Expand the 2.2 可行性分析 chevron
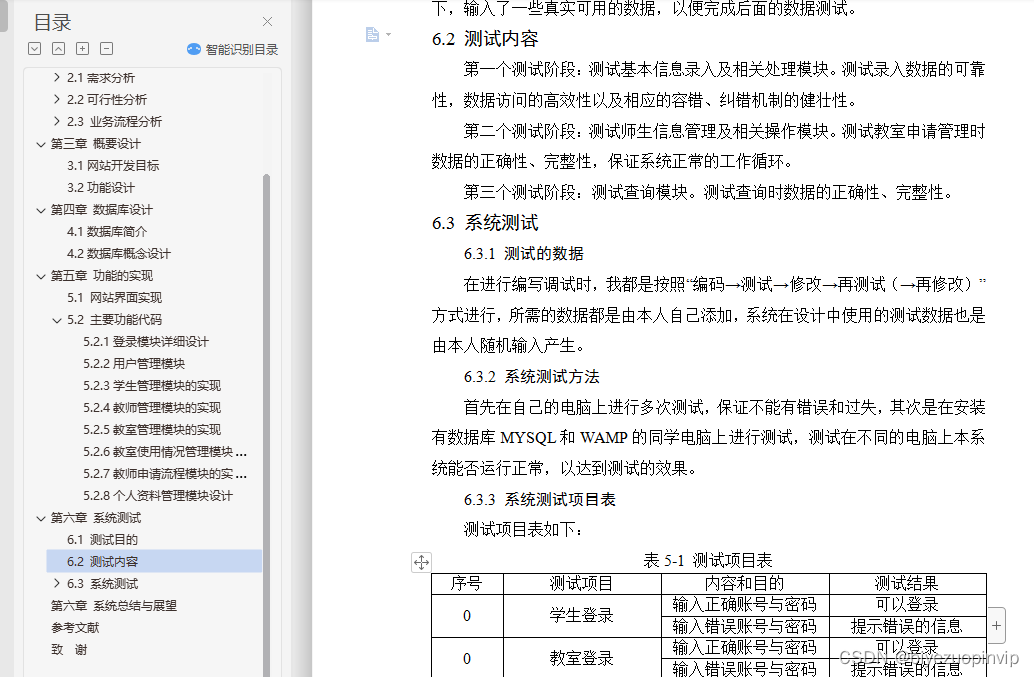This screenshot has width=1034, height=677. click(57, 100)
